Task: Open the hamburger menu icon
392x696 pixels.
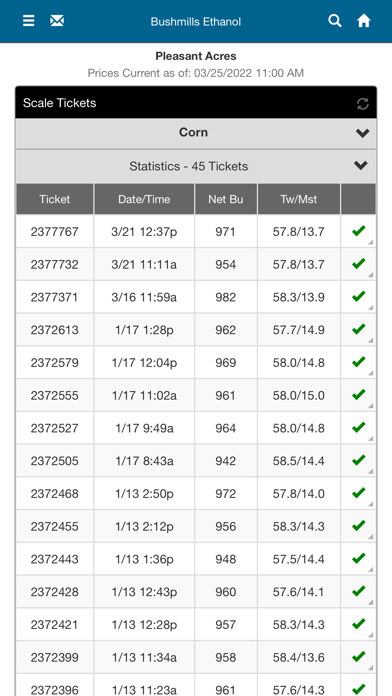Action: click(29, 21)
